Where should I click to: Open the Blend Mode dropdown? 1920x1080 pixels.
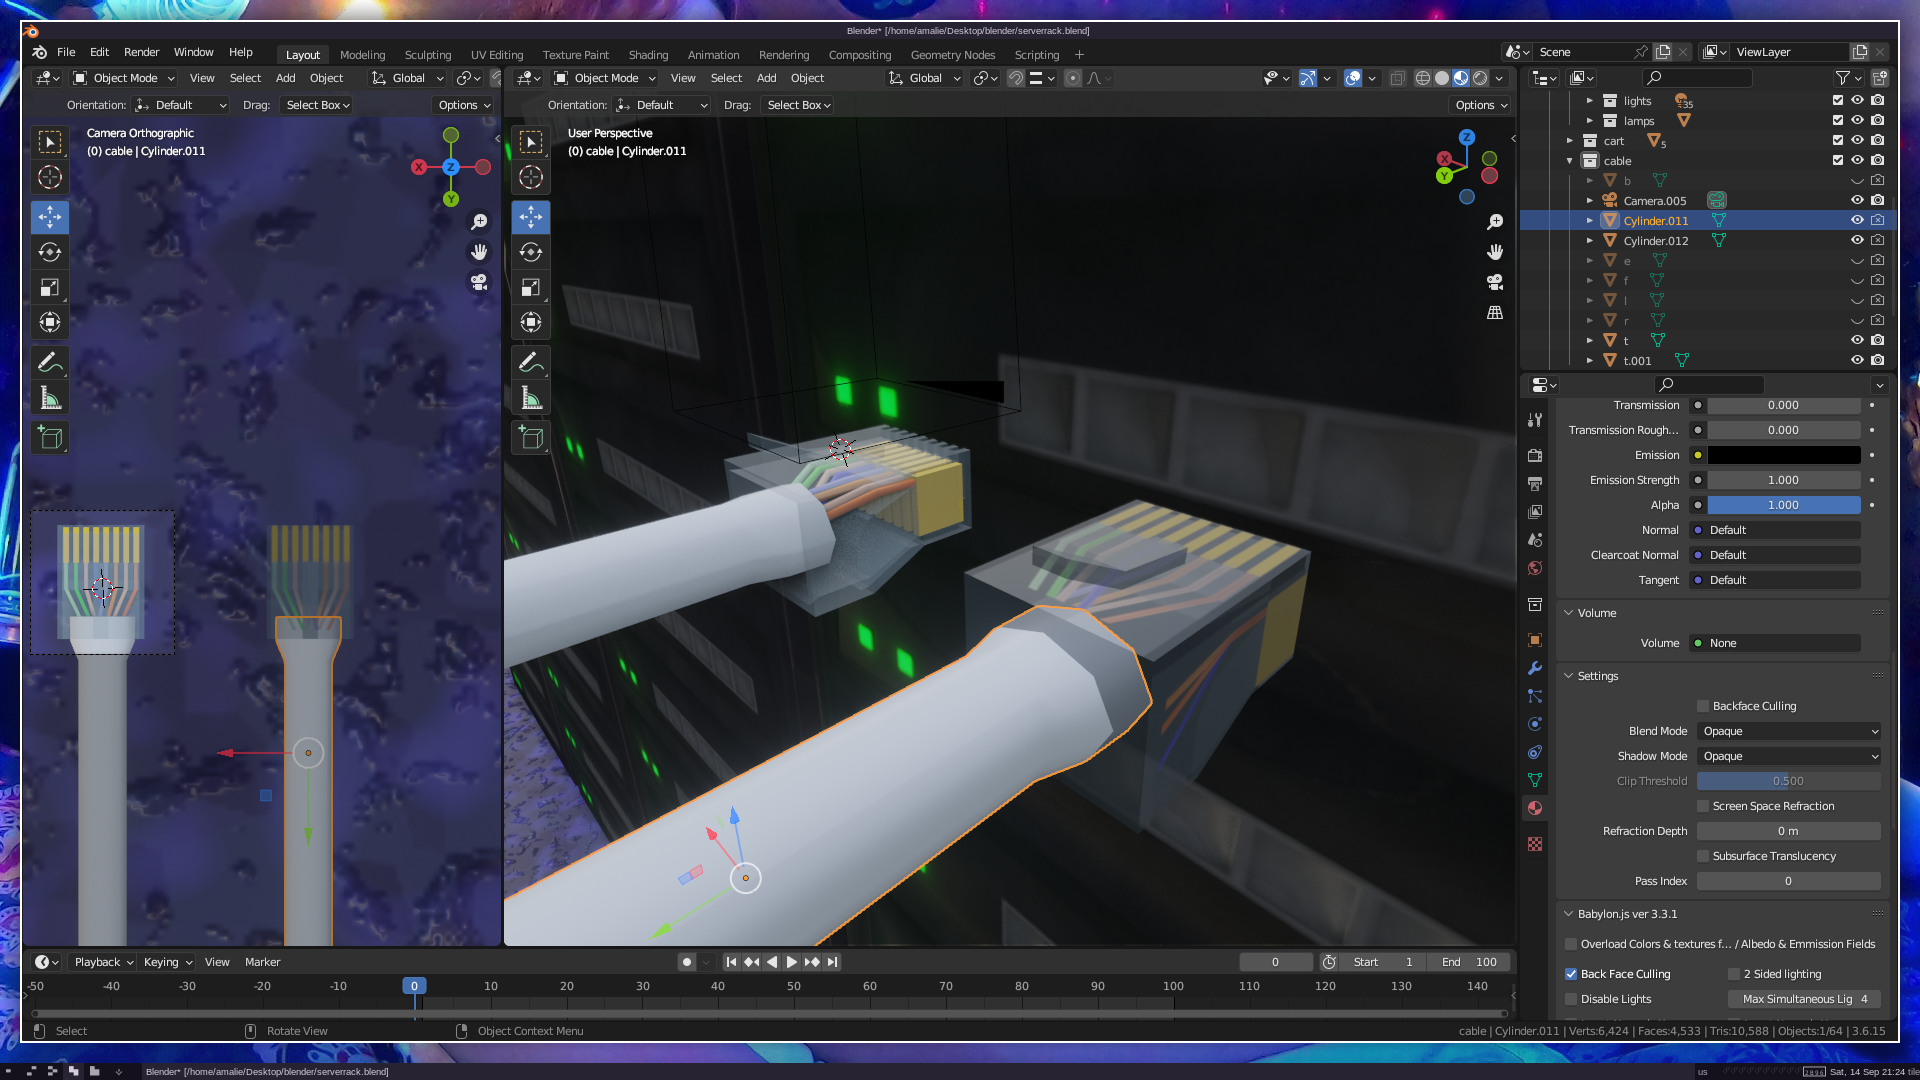[x=1790, y=731]
